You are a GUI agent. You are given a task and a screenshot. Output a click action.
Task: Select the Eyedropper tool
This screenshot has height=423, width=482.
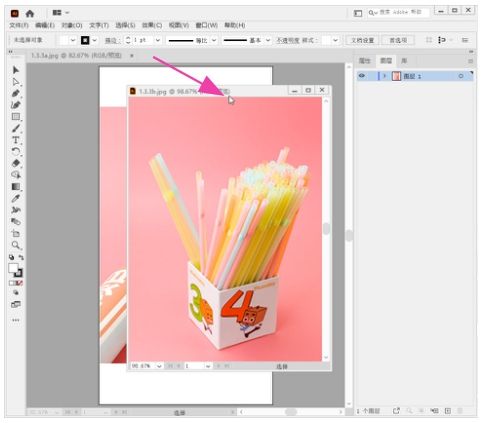(x=16, y=198)
